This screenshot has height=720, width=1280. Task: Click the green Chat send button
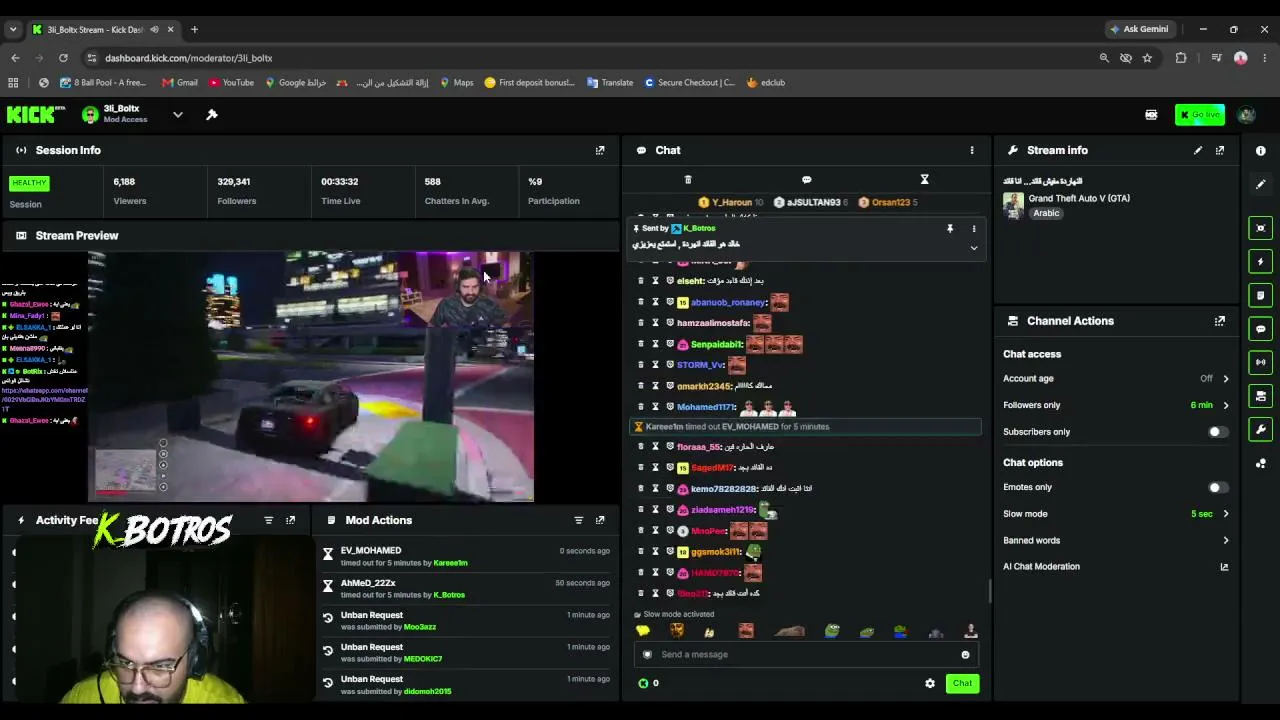[x=962, y=684]
